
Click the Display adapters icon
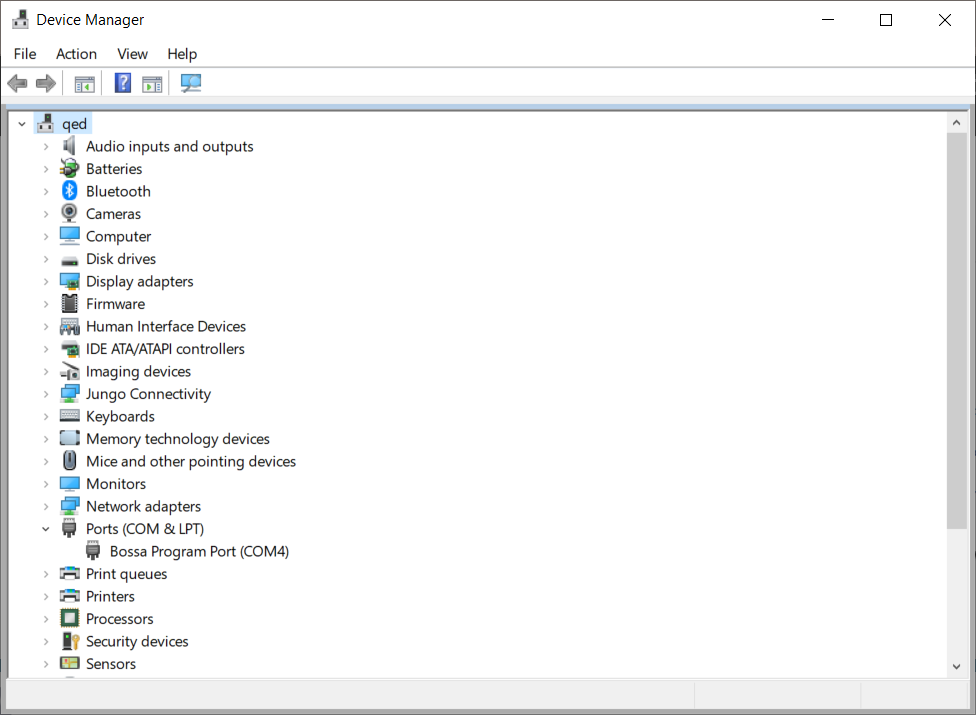coord(70,281)
